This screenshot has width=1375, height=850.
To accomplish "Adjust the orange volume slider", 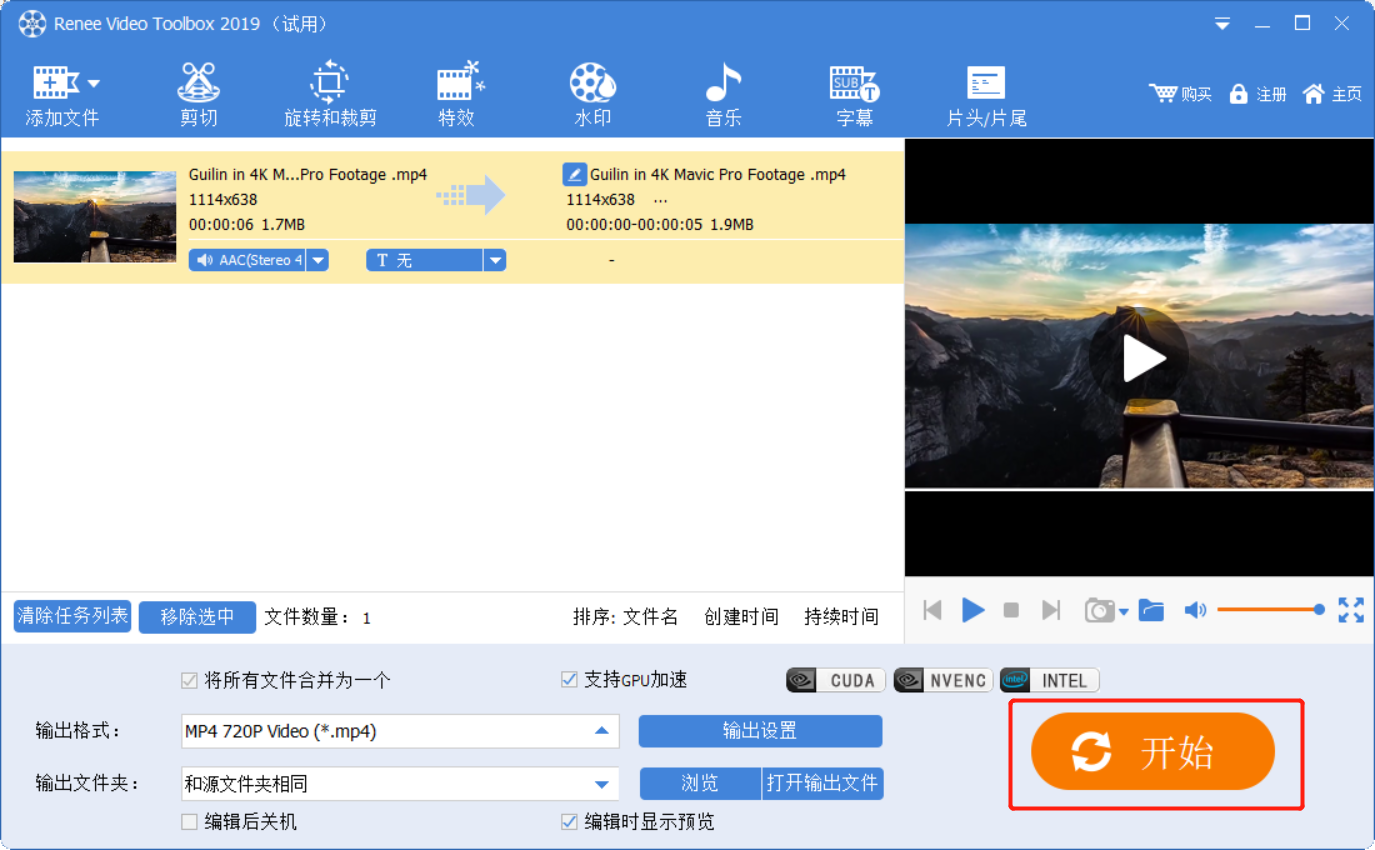I will click(1271, 609).
